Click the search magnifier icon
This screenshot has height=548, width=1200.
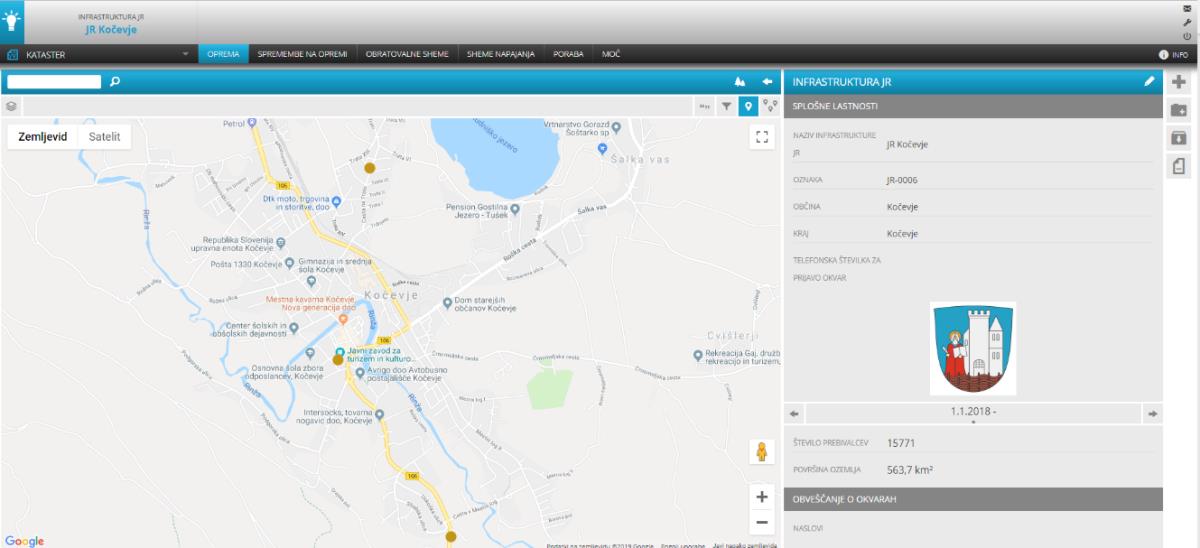(115, 82)
